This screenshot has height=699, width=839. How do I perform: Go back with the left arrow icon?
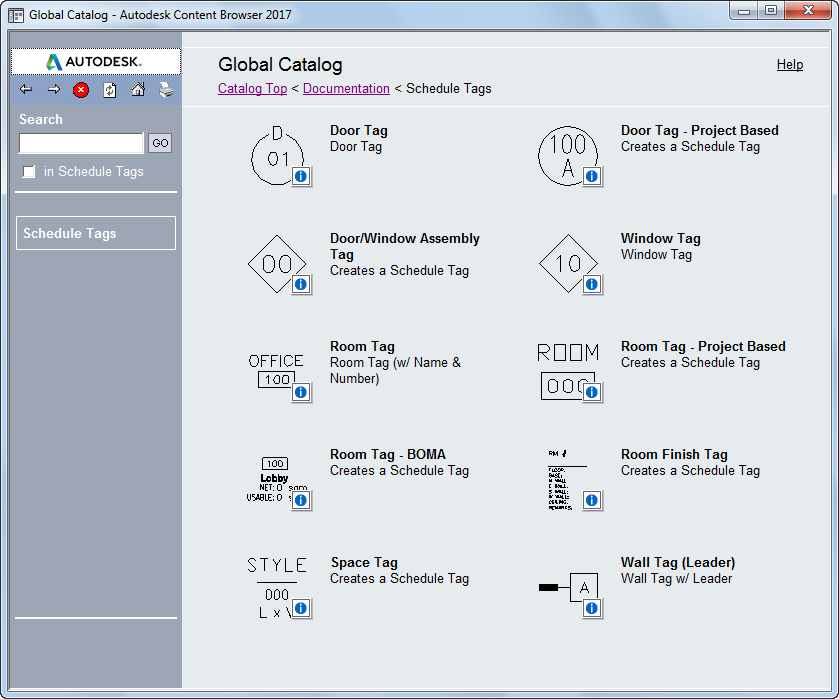click(26, 89)
